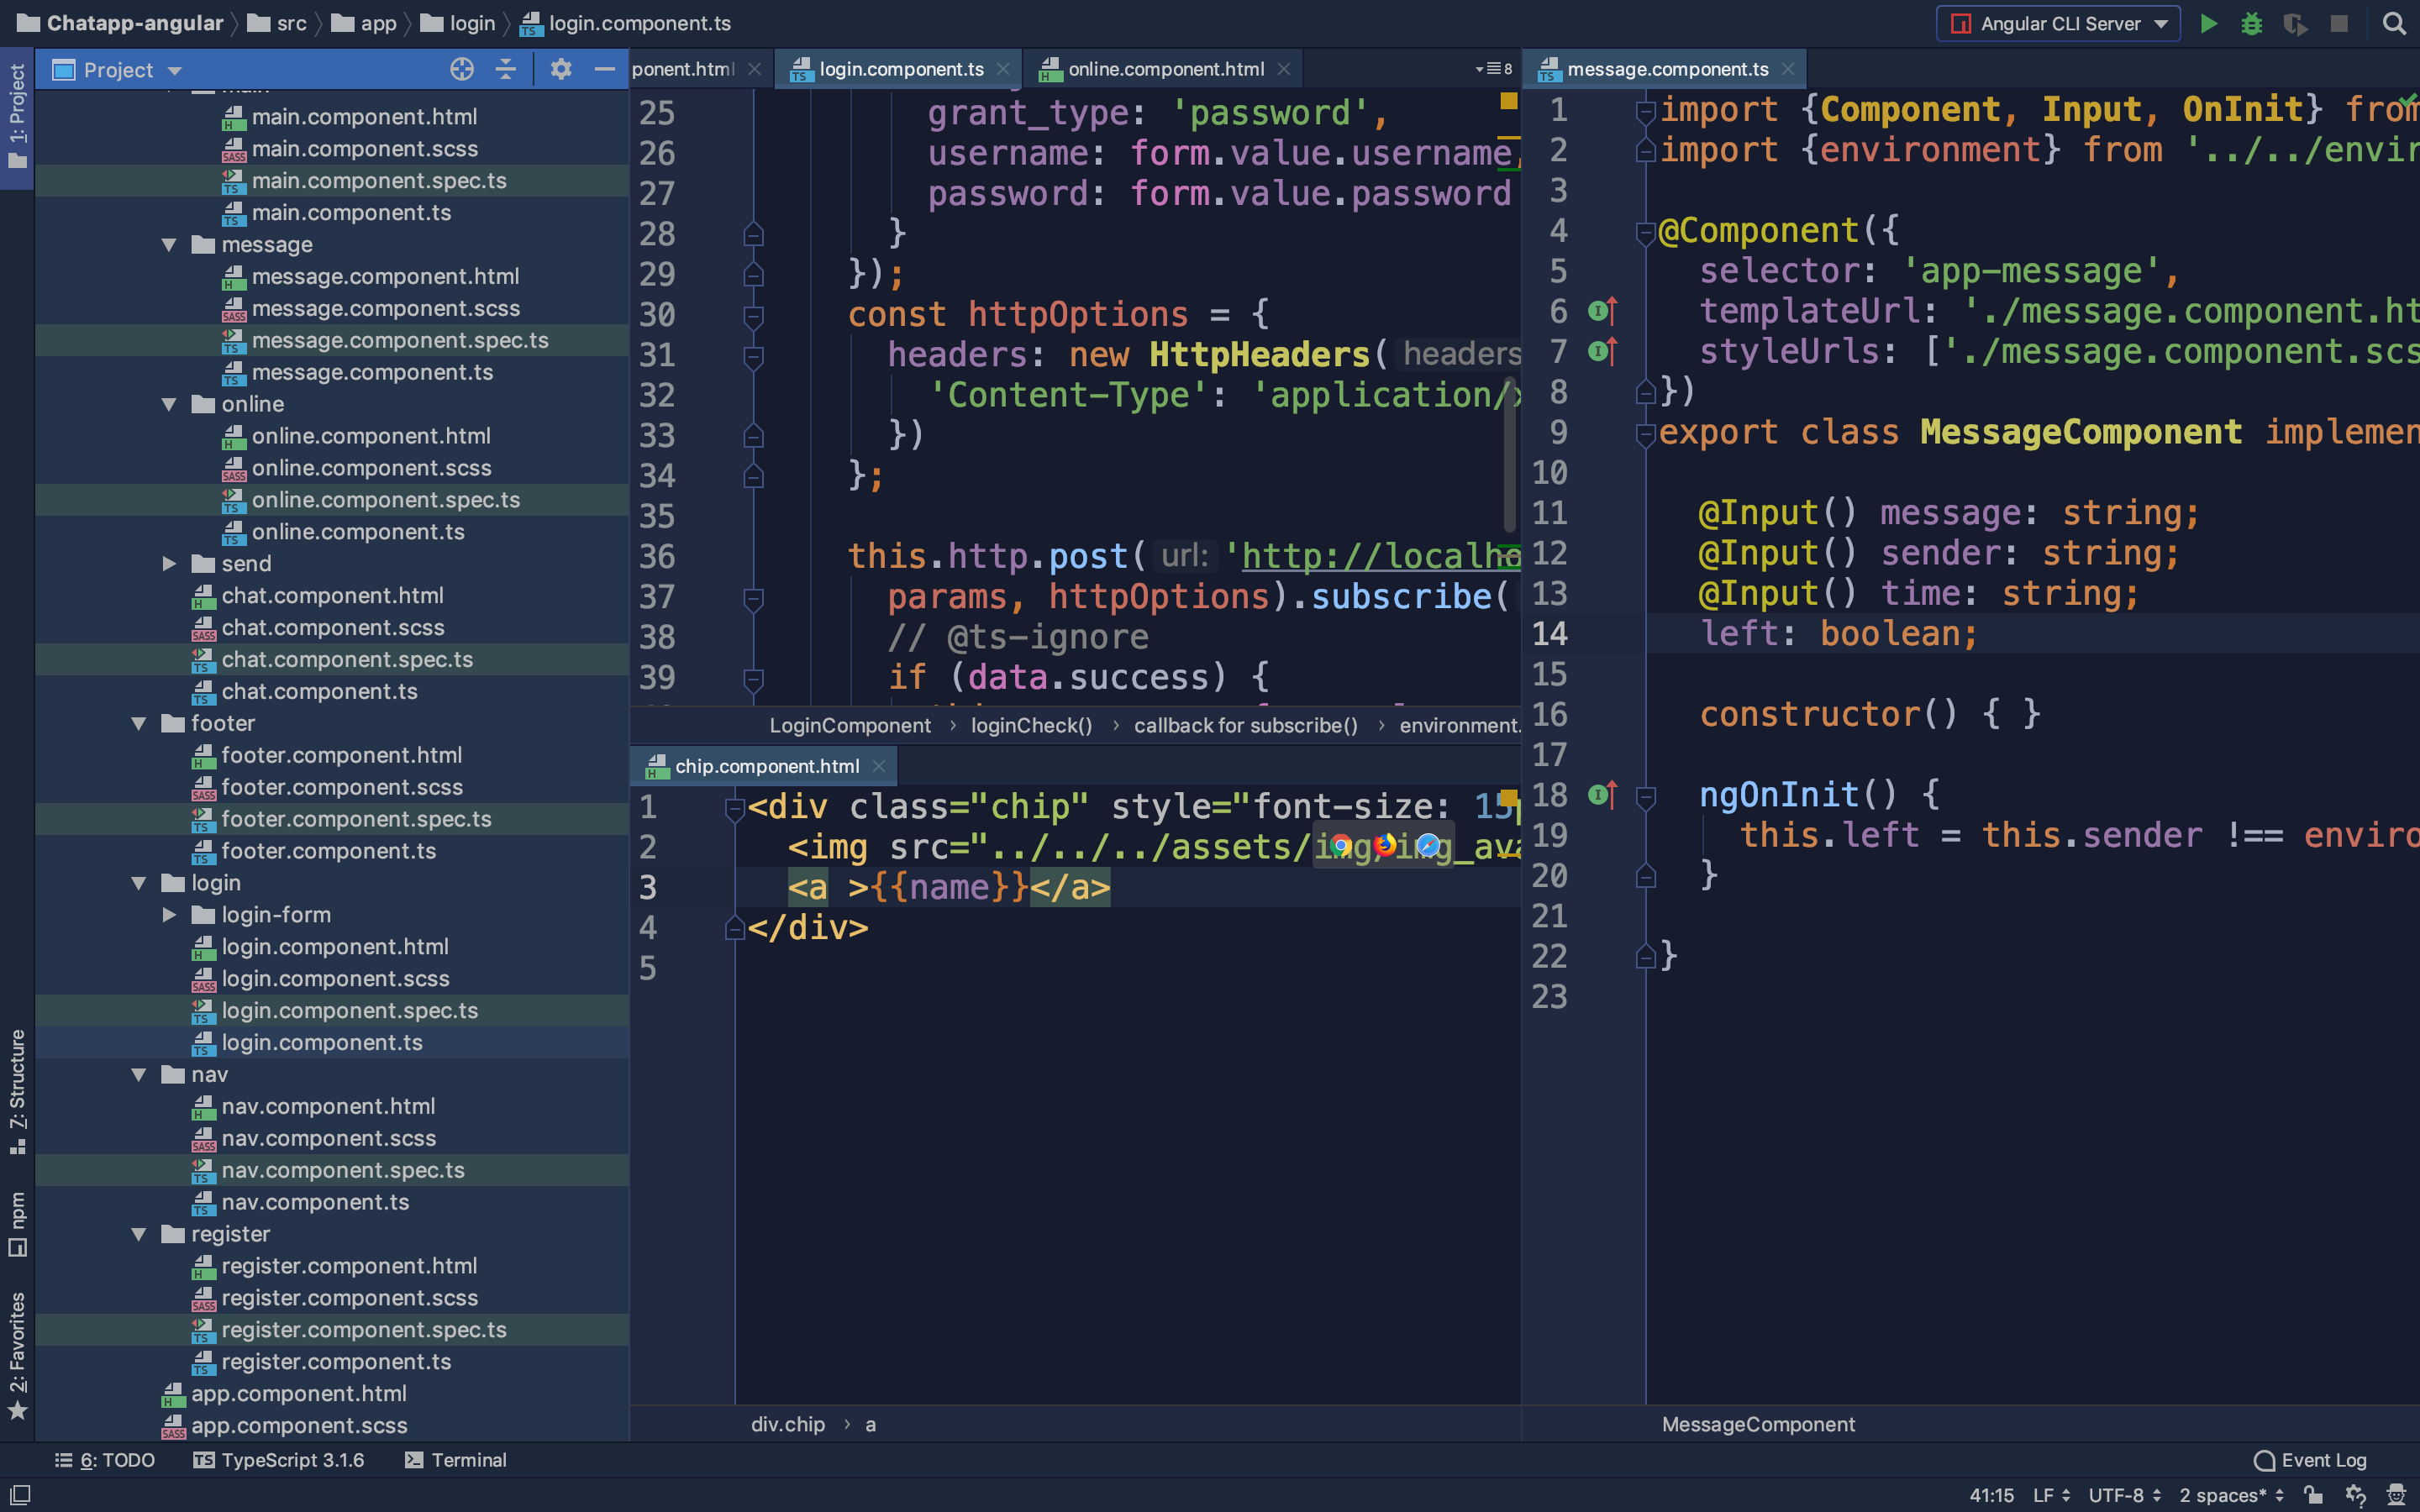Toggle the 1: Project tool window

[17, 115]
